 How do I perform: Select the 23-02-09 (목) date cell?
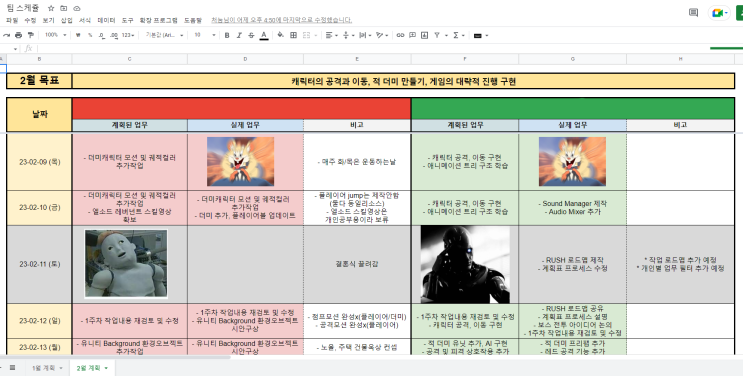39,162
